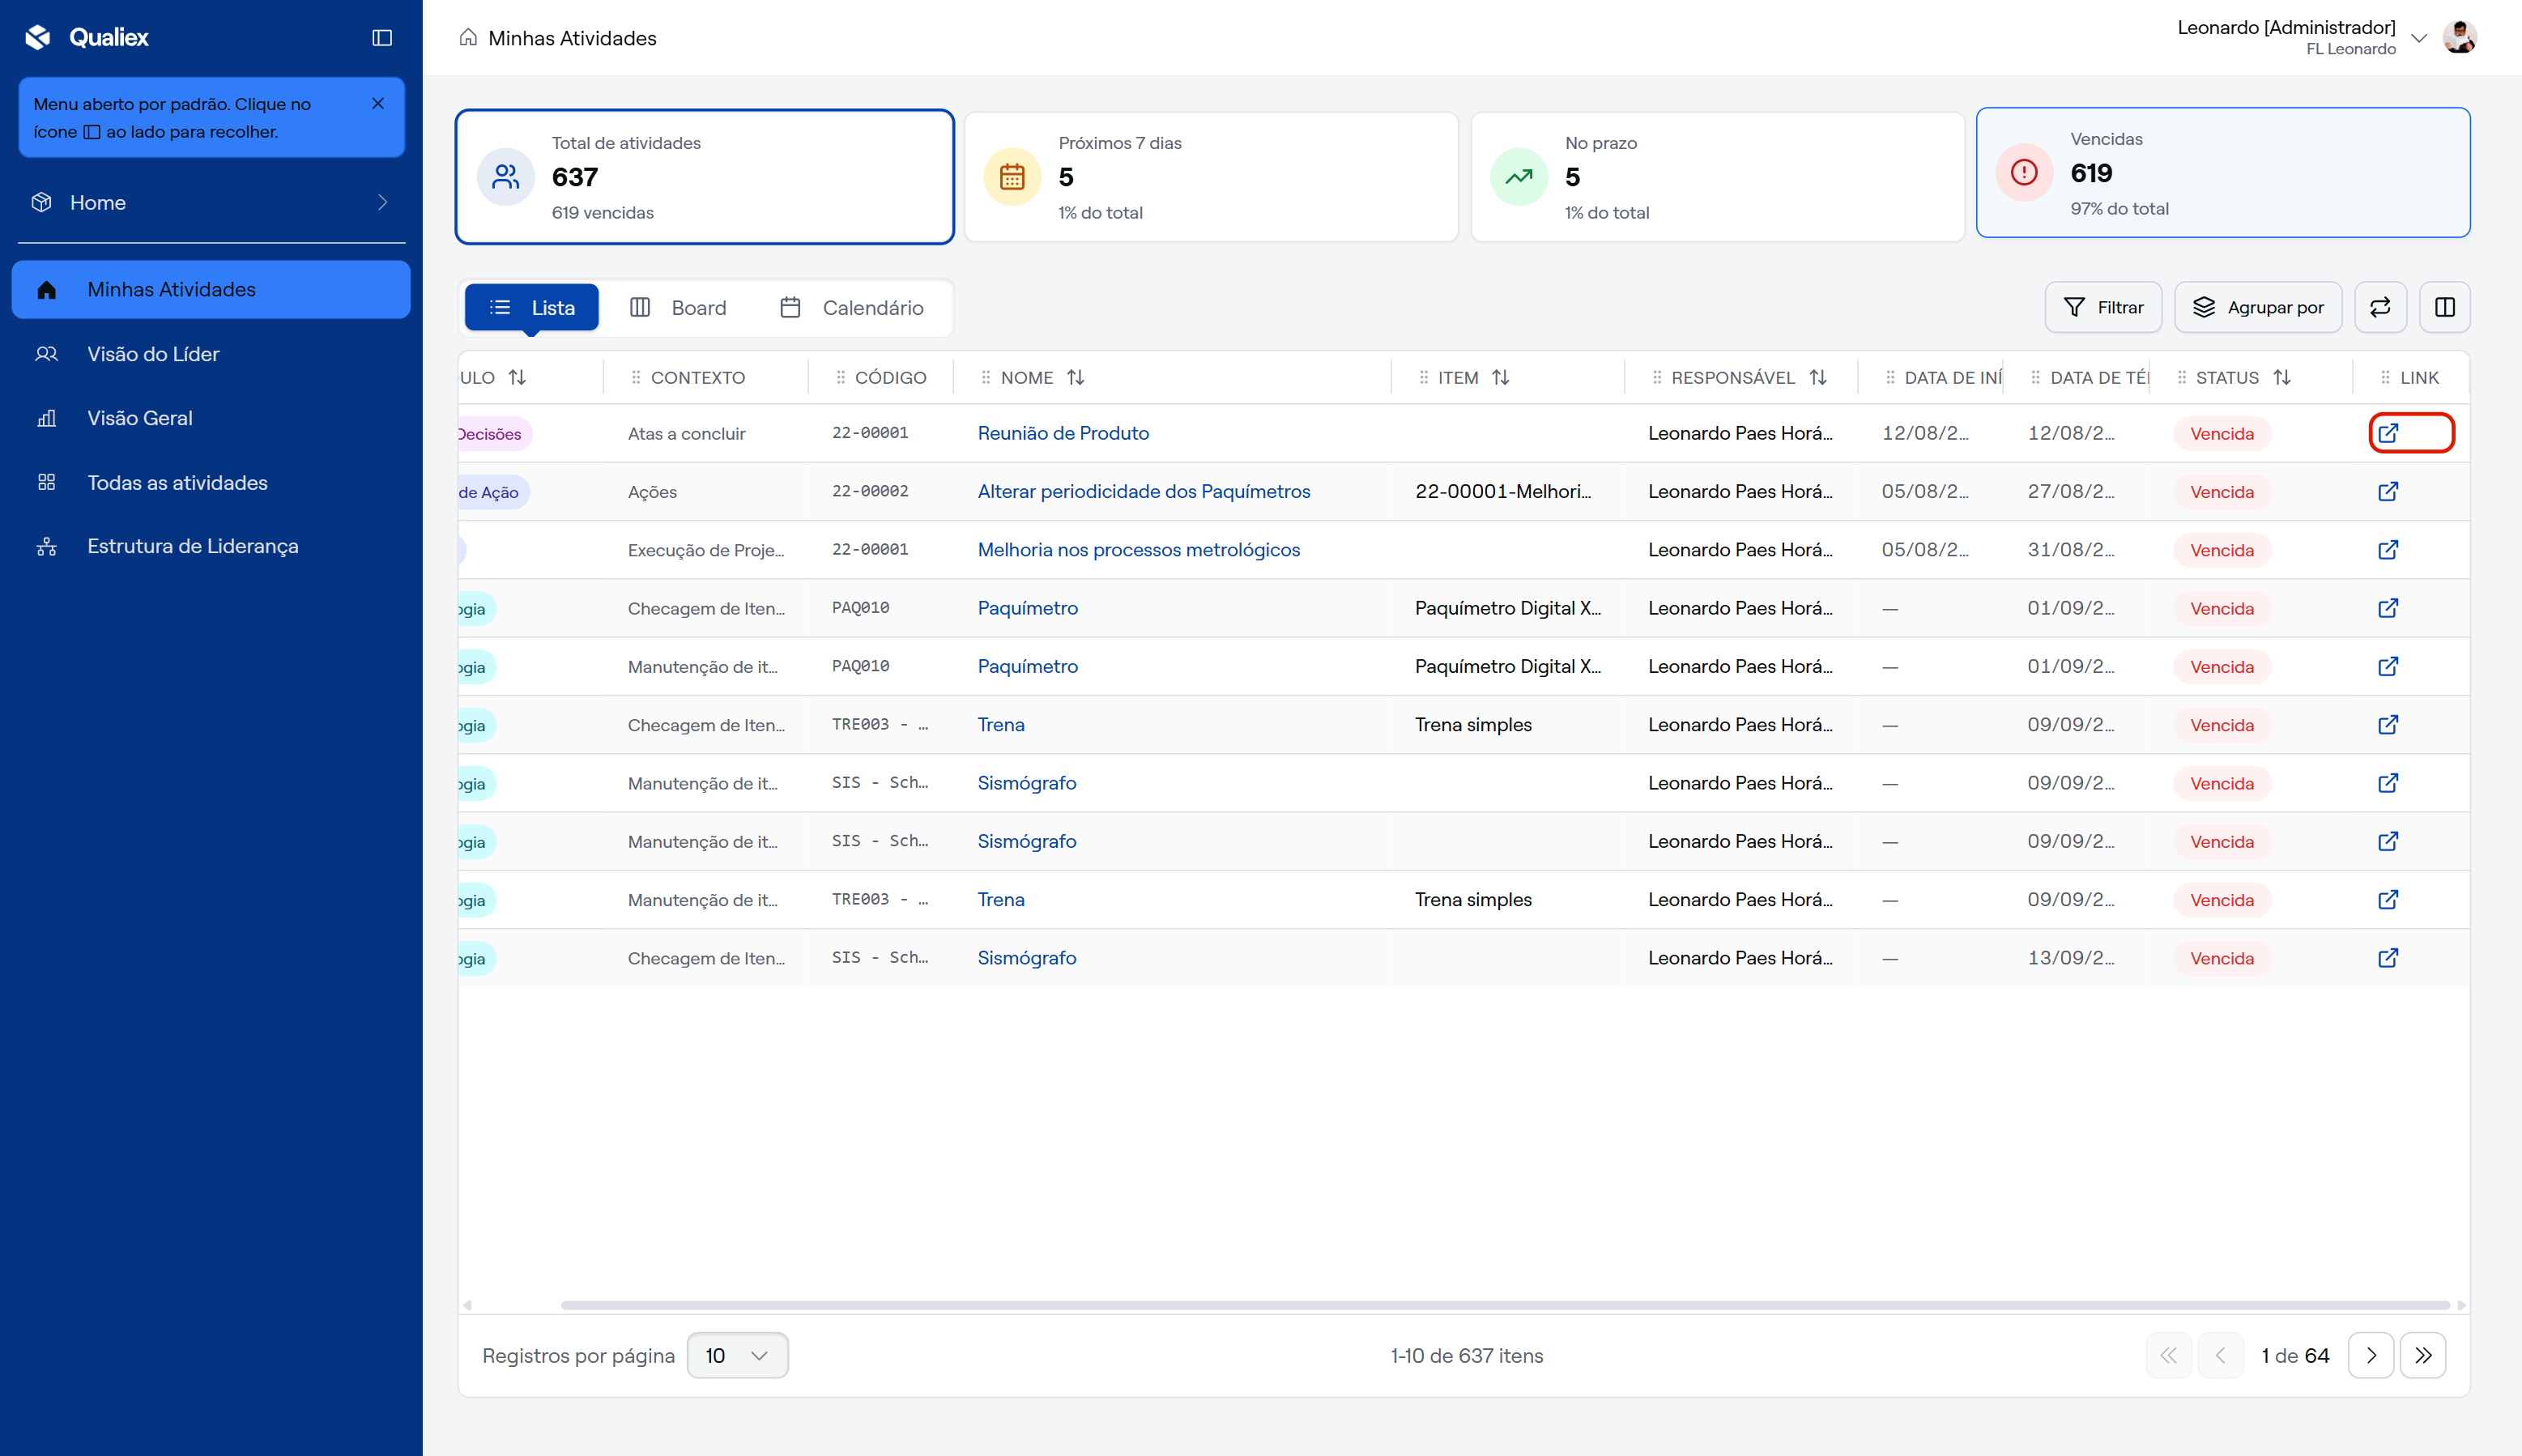The height and width of the screenshot is (1456, 2522).
Task: Expand the Home sidebar section
Action: pyautogui.click(x=211, y=203)
